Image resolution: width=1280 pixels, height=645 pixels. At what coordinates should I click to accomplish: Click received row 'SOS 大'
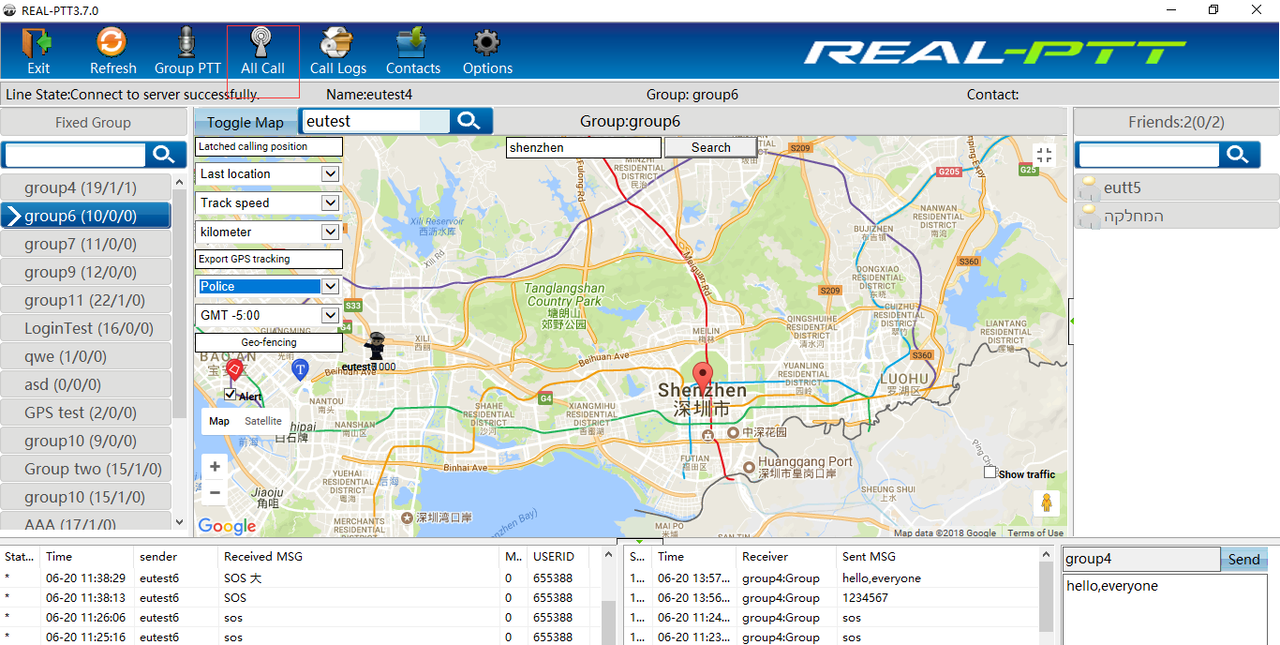[300, 578]
